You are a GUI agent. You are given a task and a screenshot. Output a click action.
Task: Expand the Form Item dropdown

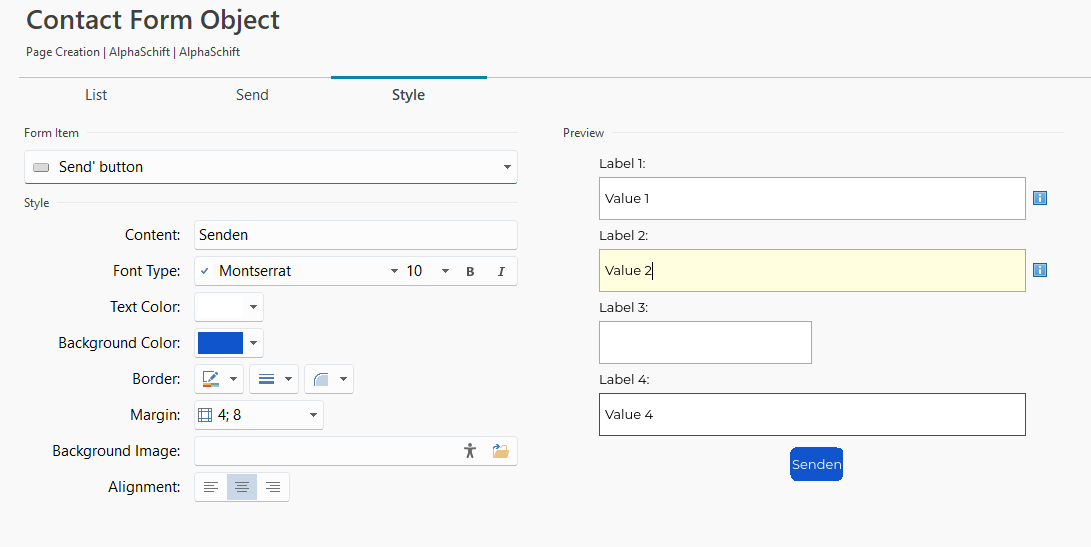click(x=507, y=167)
